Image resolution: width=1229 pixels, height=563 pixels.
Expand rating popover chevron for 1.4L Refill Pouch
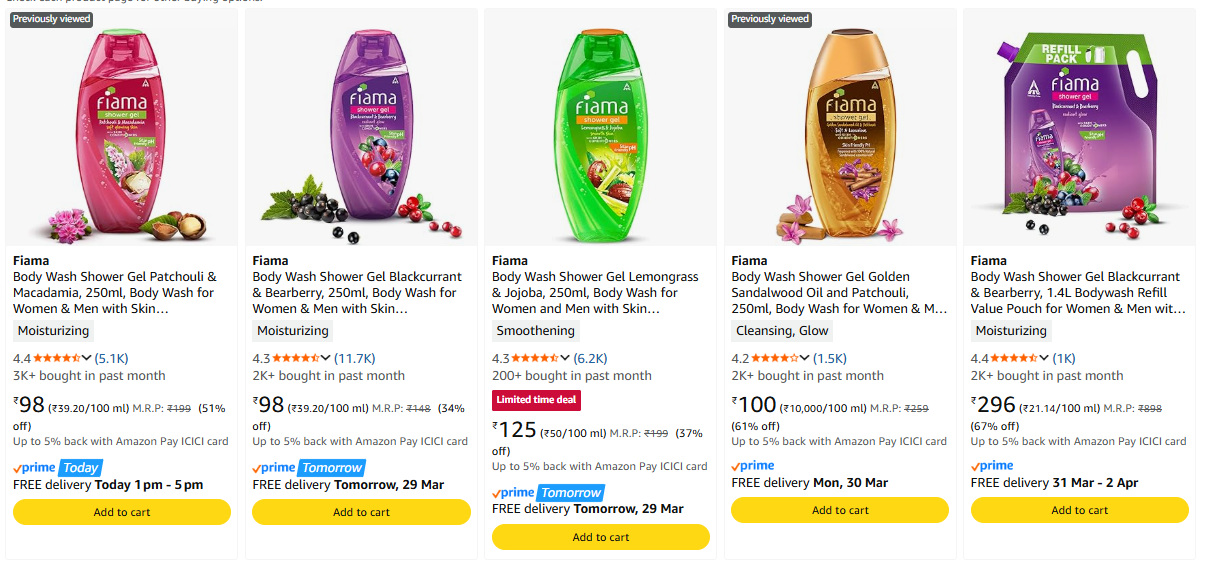click(x=1045, y=358)
